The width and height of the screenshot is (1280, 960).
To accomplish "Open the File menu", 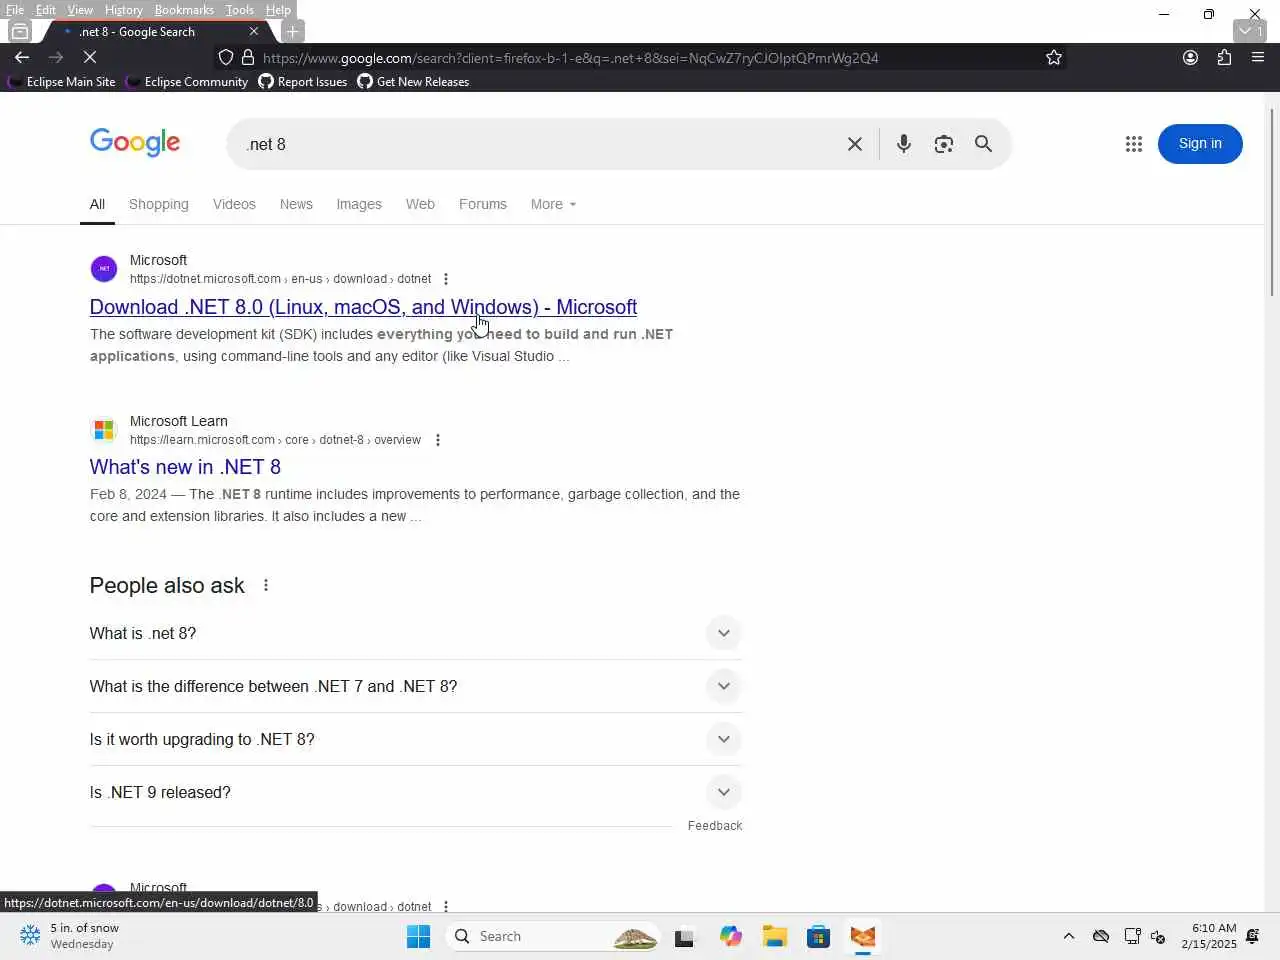I will tap(15, 10).
